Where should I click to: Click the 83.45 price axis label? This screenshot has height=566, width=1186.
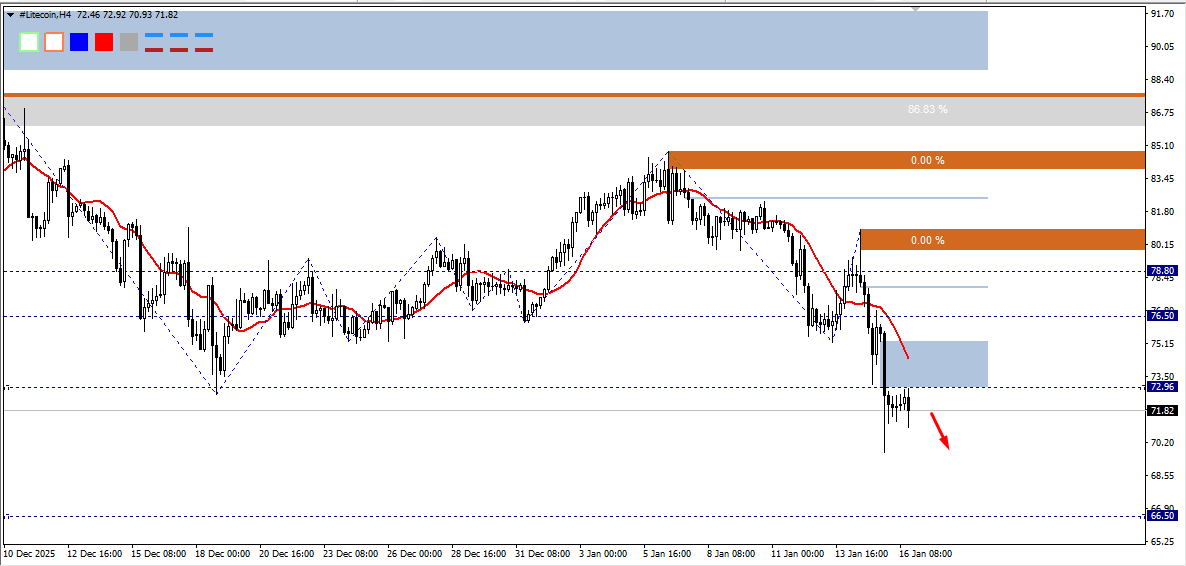click(1162, 179)
